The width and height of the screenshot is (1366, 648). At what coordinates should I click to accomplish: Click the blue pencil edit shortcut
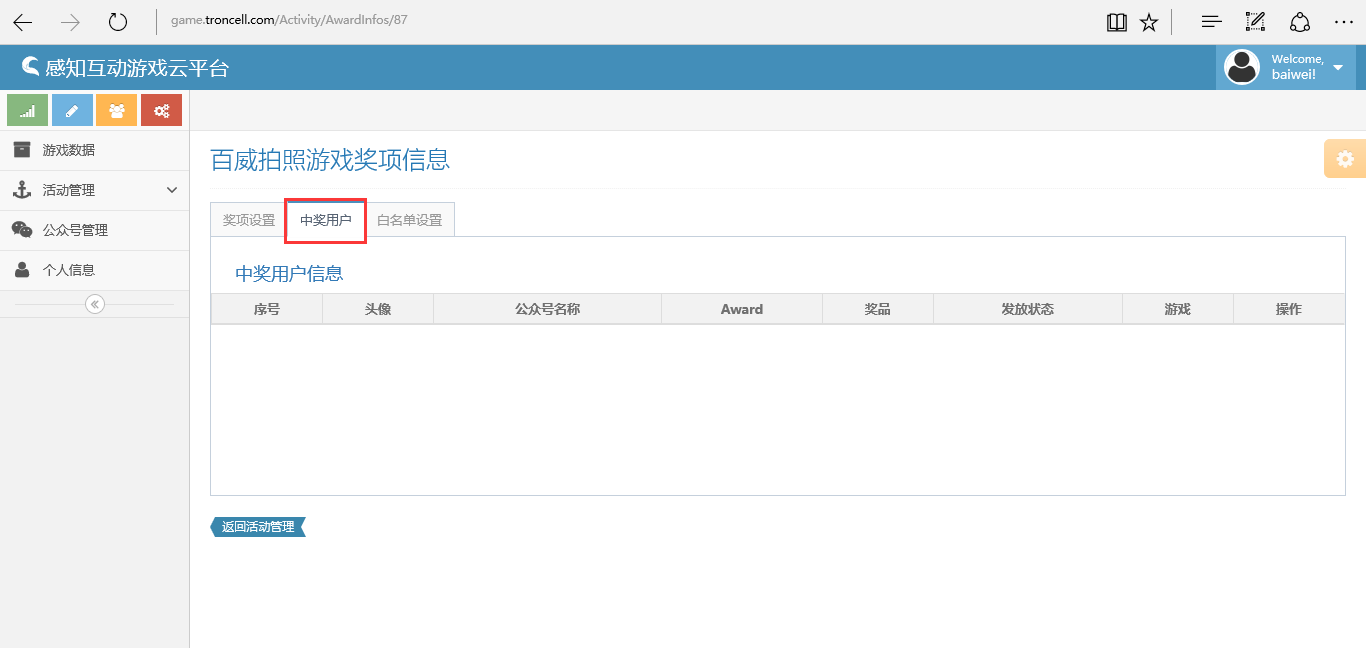click(72, 110)
